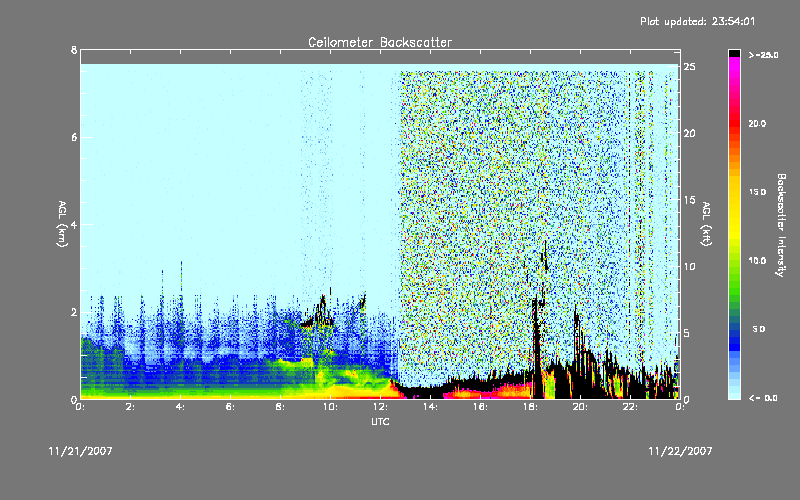Click the 5 kft tick label on right axis
800x500 pixels.
(687, 333)
